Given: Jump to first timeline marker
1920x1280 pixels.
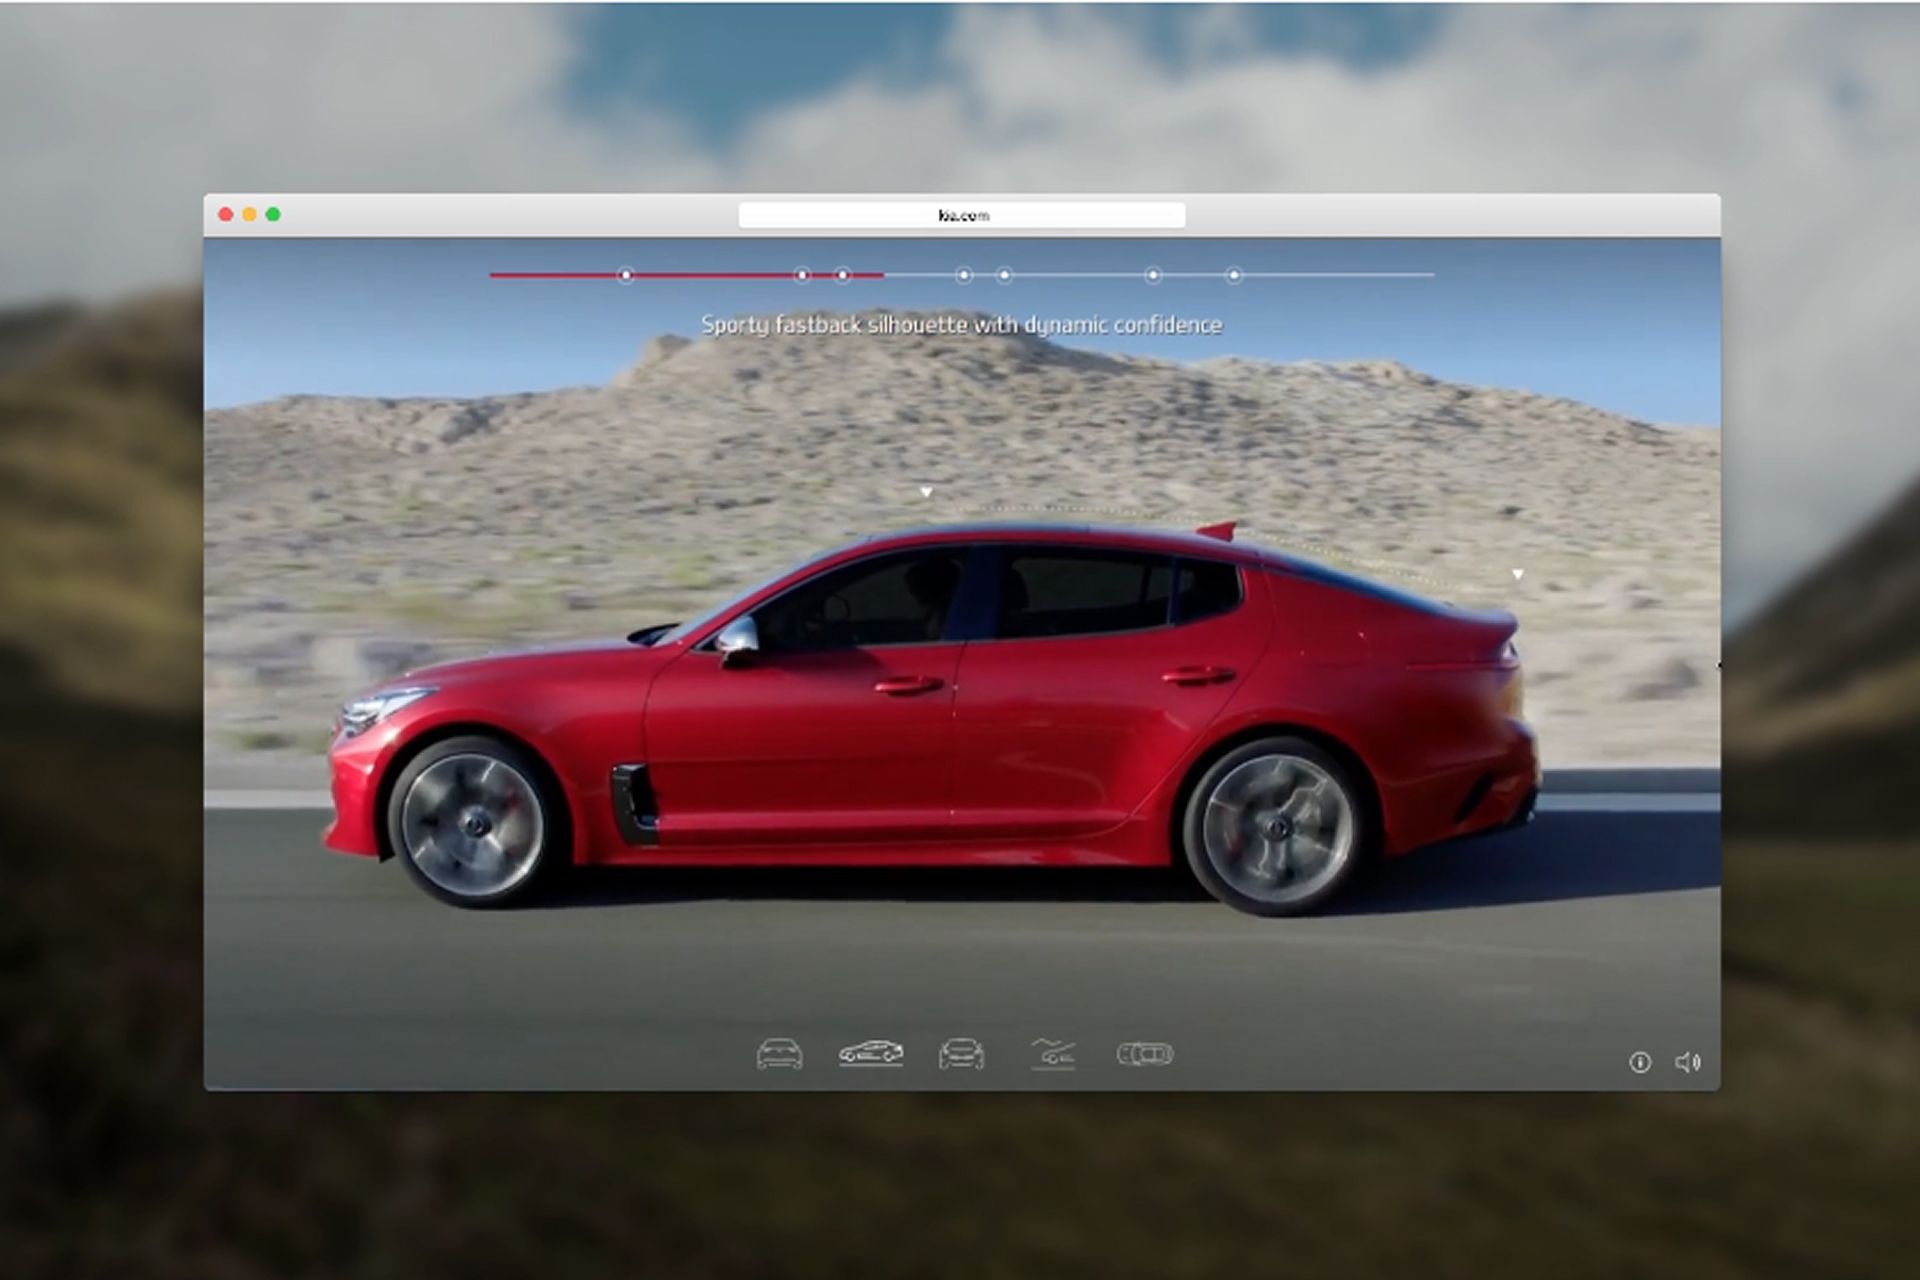Looking at the screenshot, I should click(626, 275).
